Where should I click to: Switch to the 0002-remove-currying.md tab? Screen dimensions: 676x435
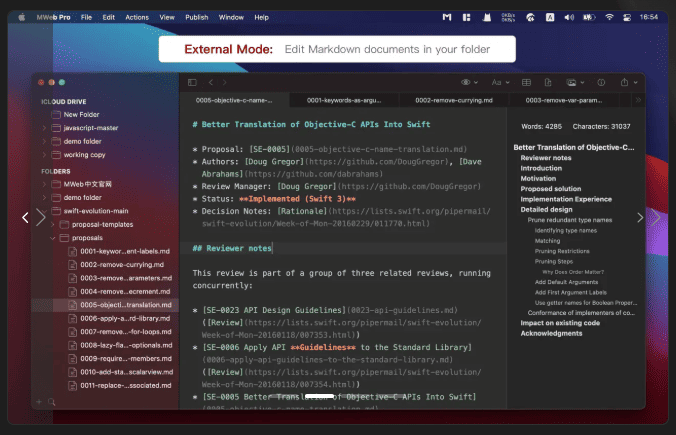[454, 100]
